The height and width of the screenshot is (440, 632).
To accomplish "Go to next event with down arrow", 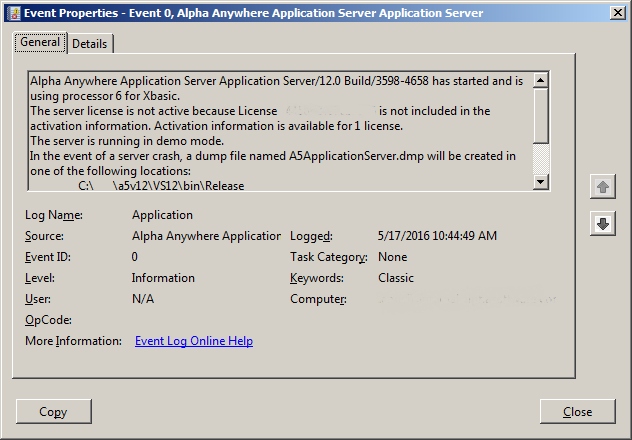I will click(603, 224).
